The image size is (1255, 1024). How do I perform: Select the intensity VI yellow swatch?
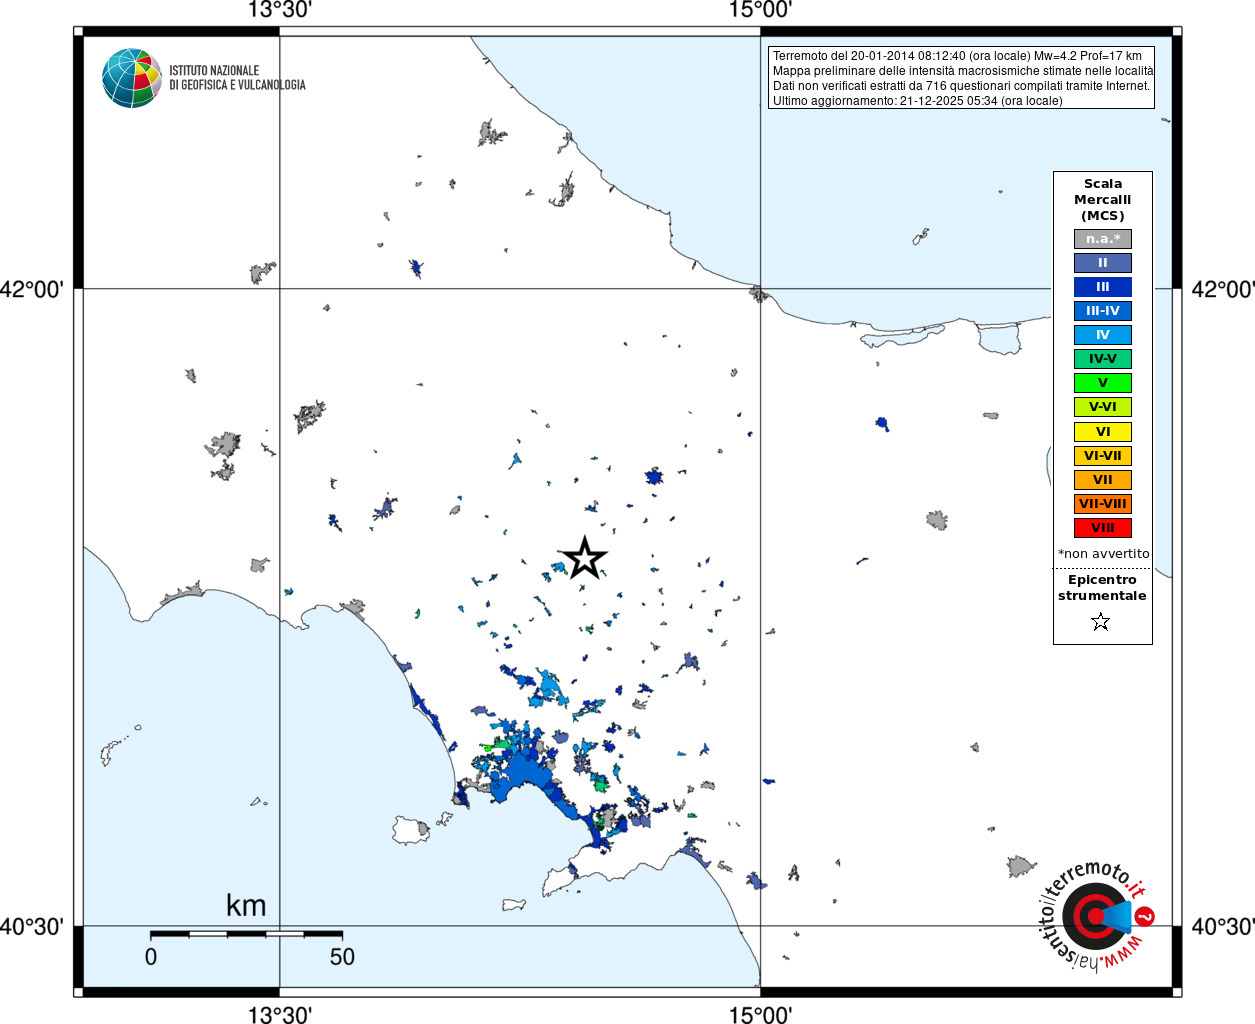(1103, 432)
